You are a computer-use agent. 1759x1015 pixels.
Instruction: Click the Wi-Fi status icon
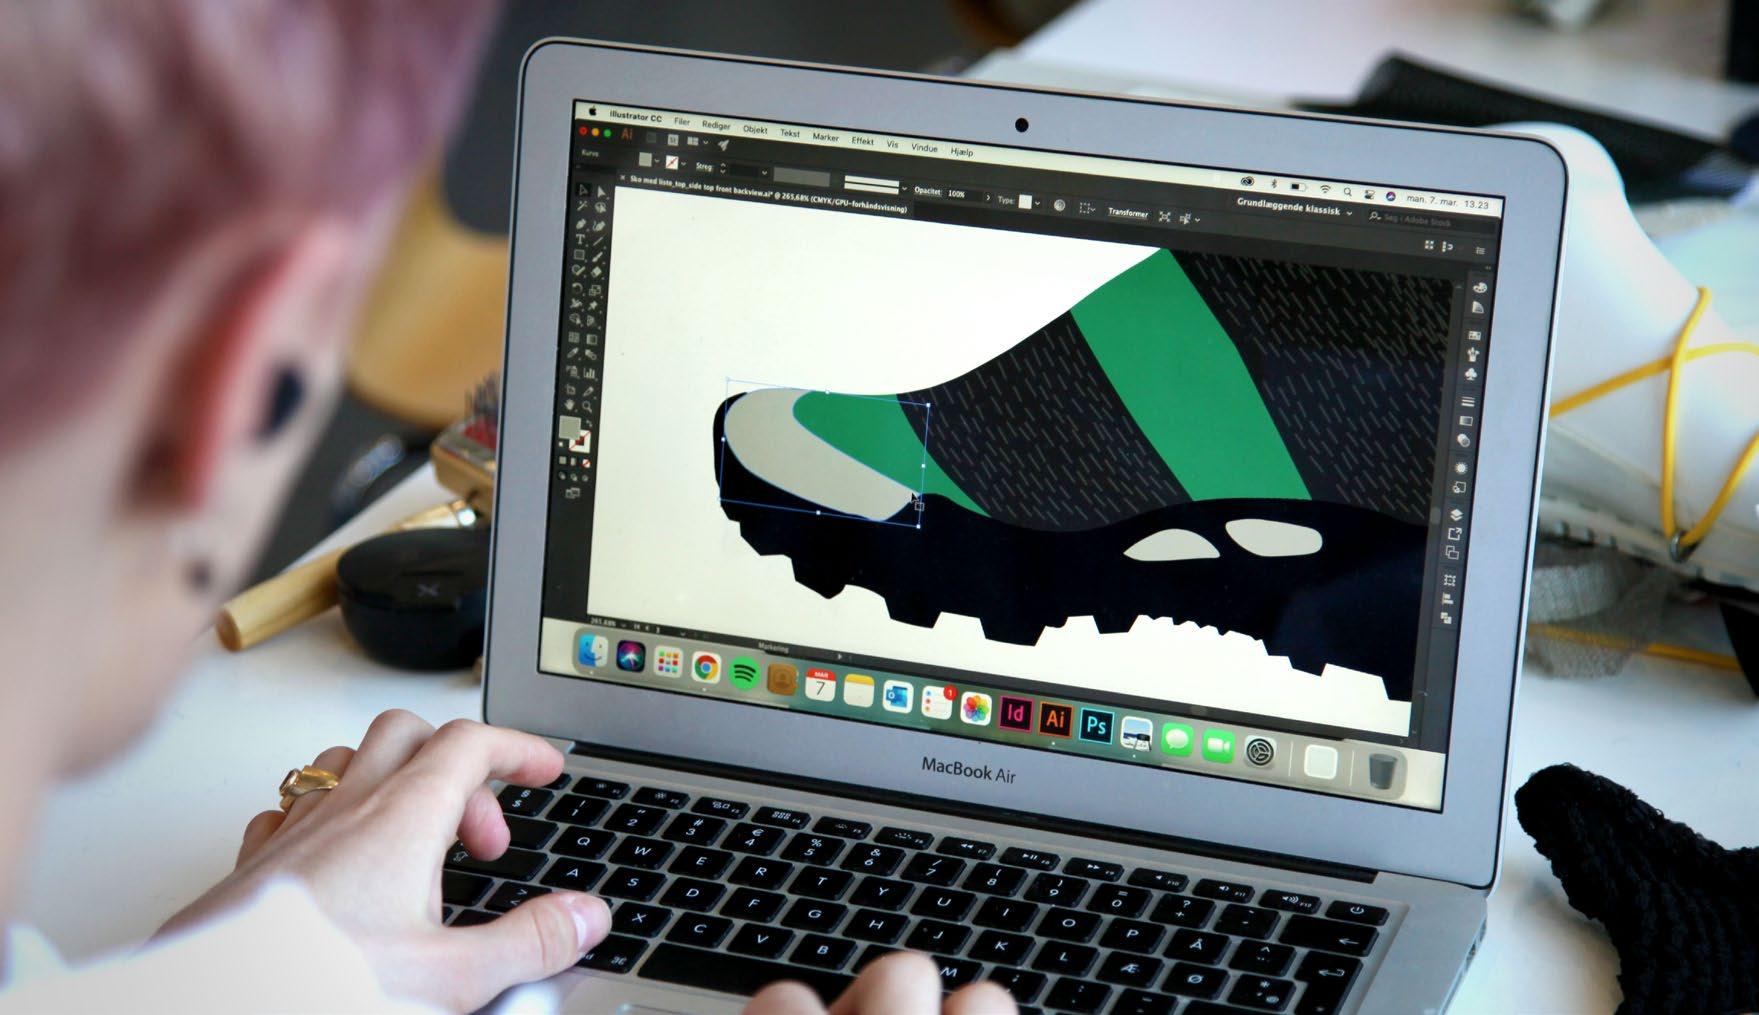1325,189
